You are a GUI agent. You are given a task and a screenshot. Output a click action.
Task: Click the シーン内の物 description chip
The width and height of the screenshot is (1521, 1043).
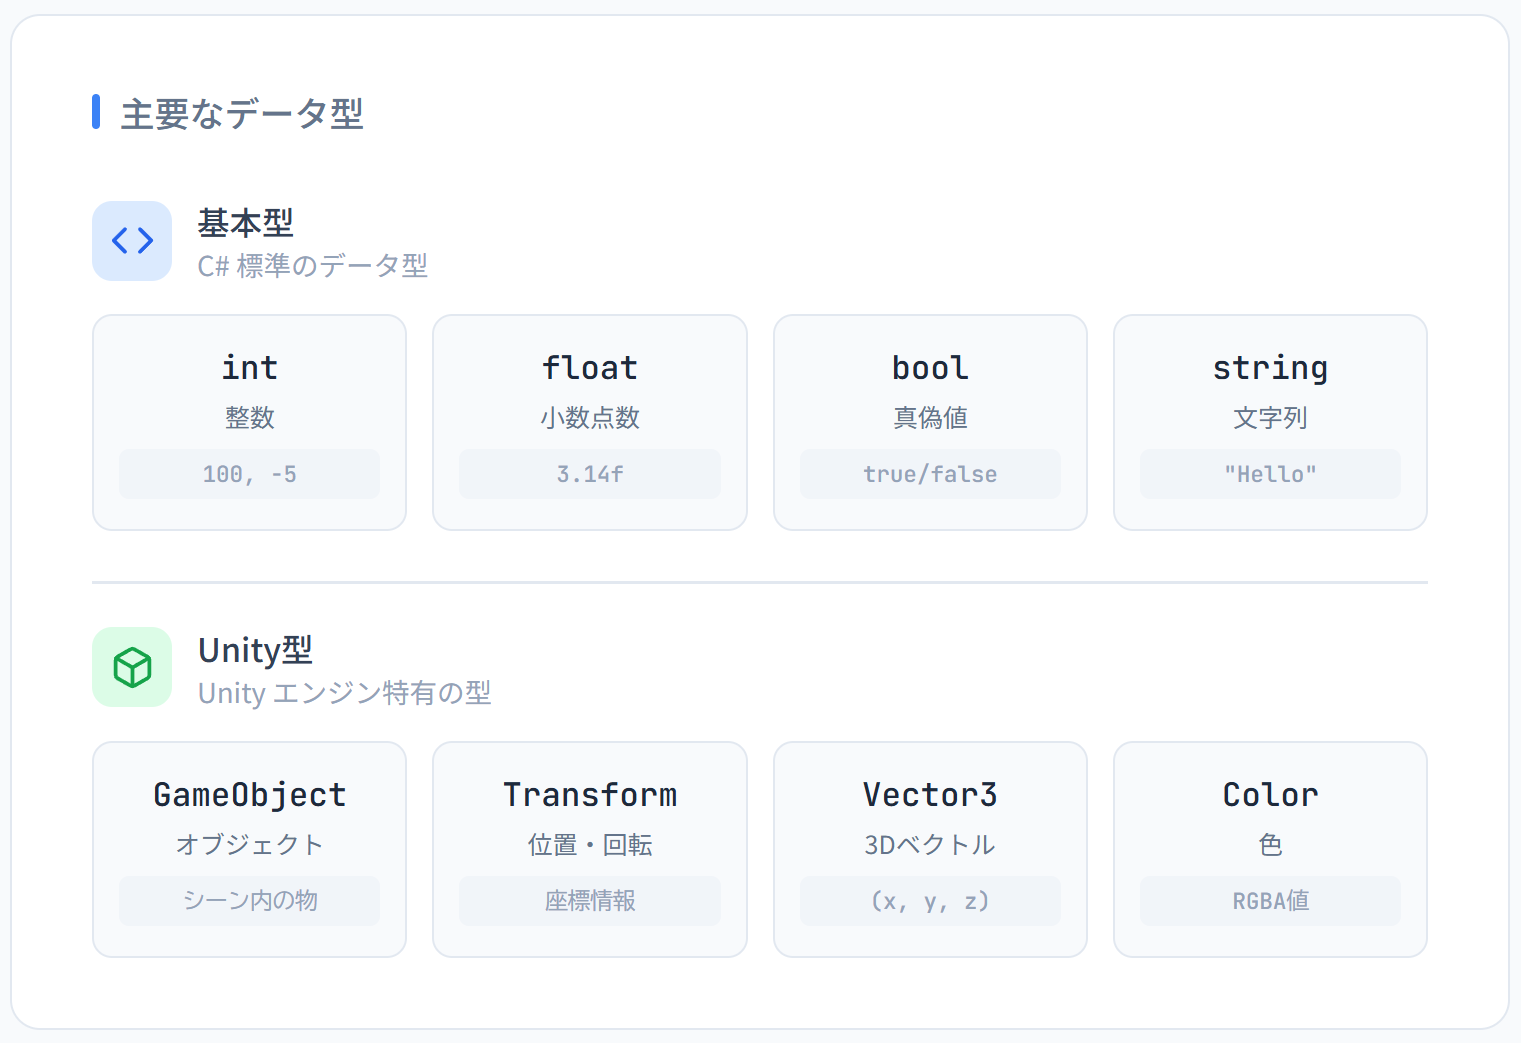click(x=249, y=901)
